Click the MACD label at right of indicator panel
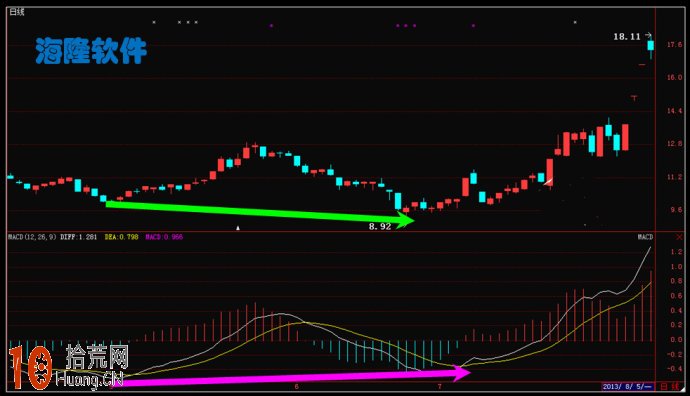Viewport: 690px width, 396px height. (646, 237)
